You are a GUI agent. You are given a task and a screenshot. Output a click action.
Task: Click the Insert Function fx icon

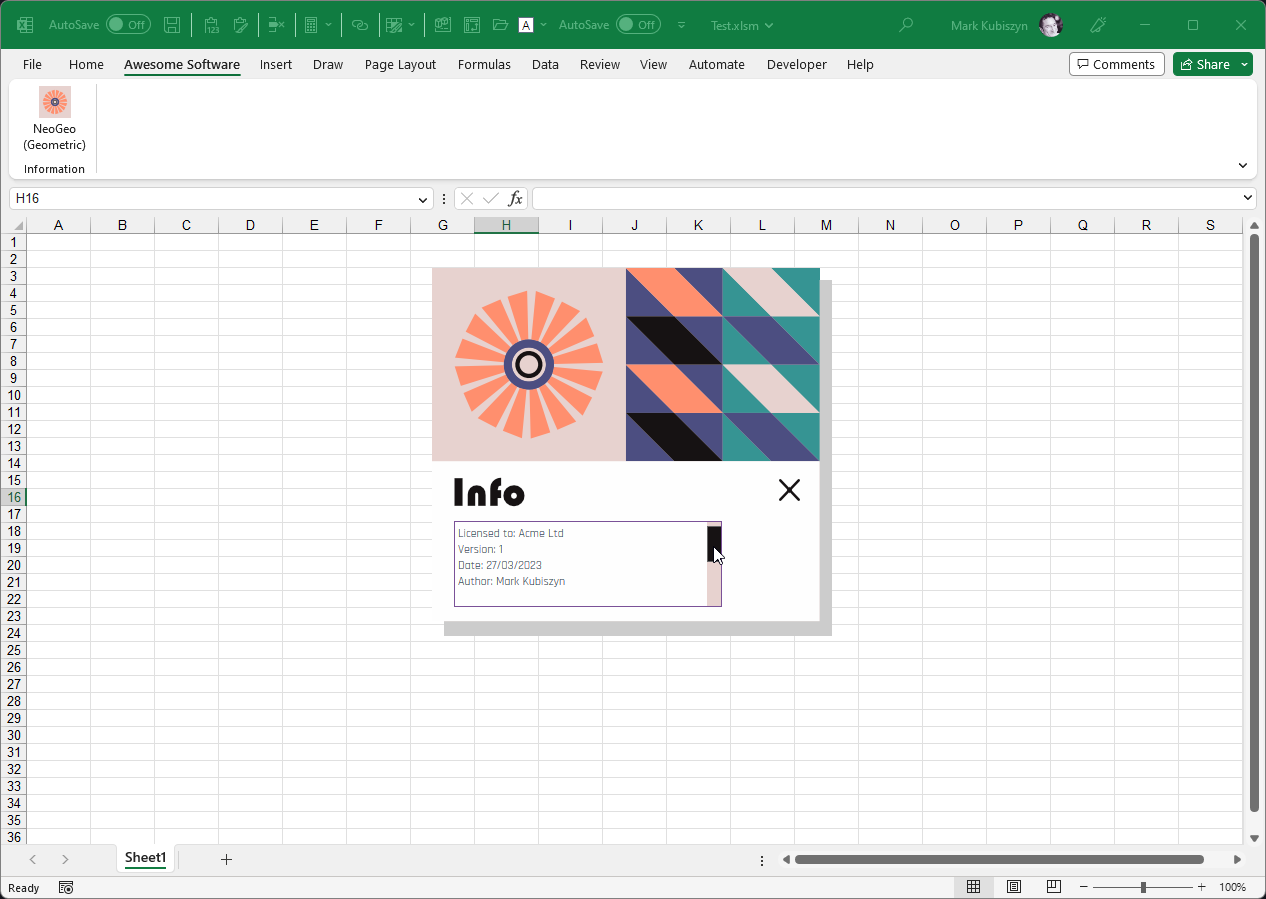515,198
